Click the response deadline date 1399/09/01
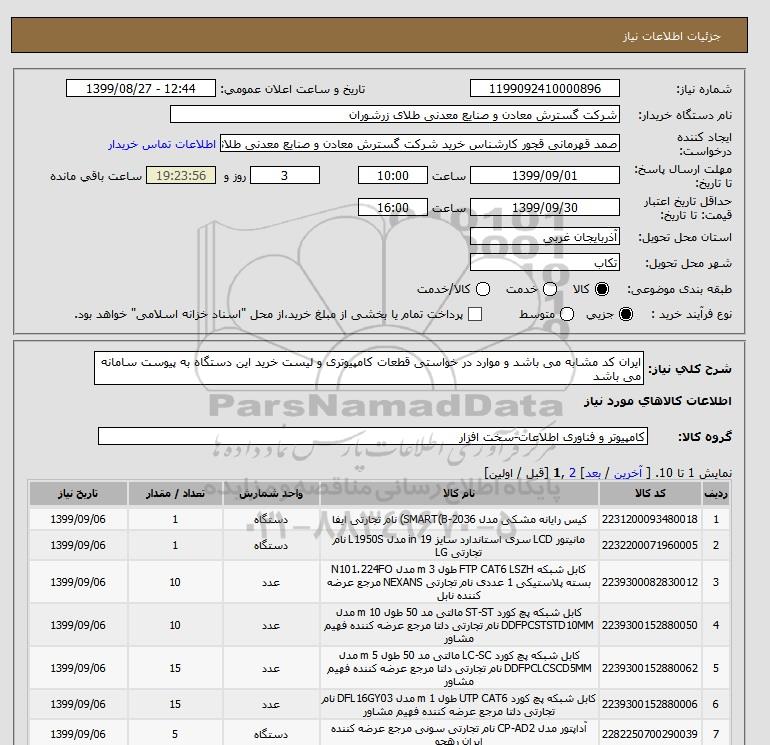 click(x=545, y=175)
